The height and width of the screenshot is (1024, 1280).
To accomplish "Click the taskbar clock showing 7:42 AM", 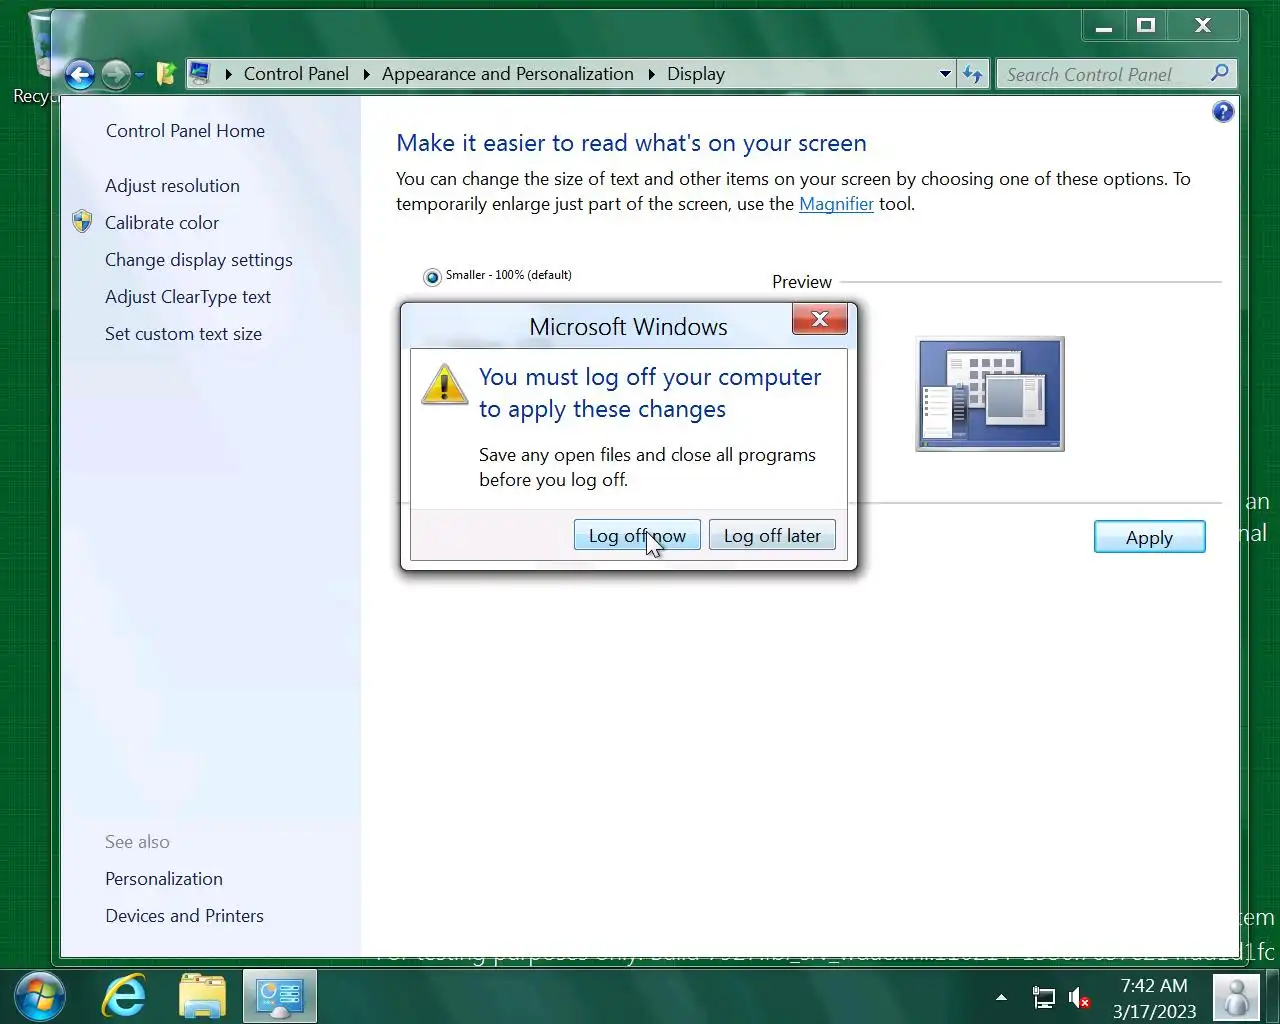I will click(x=1154, y=998).
